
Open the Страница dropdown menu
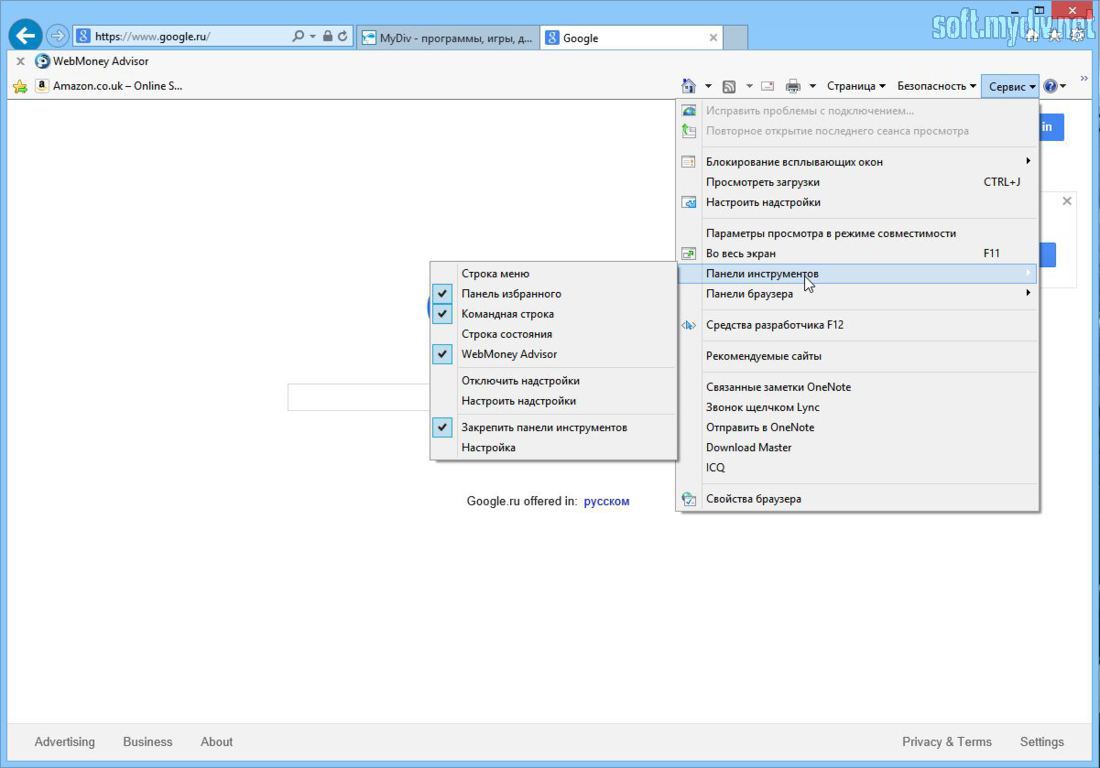(851, 86)
